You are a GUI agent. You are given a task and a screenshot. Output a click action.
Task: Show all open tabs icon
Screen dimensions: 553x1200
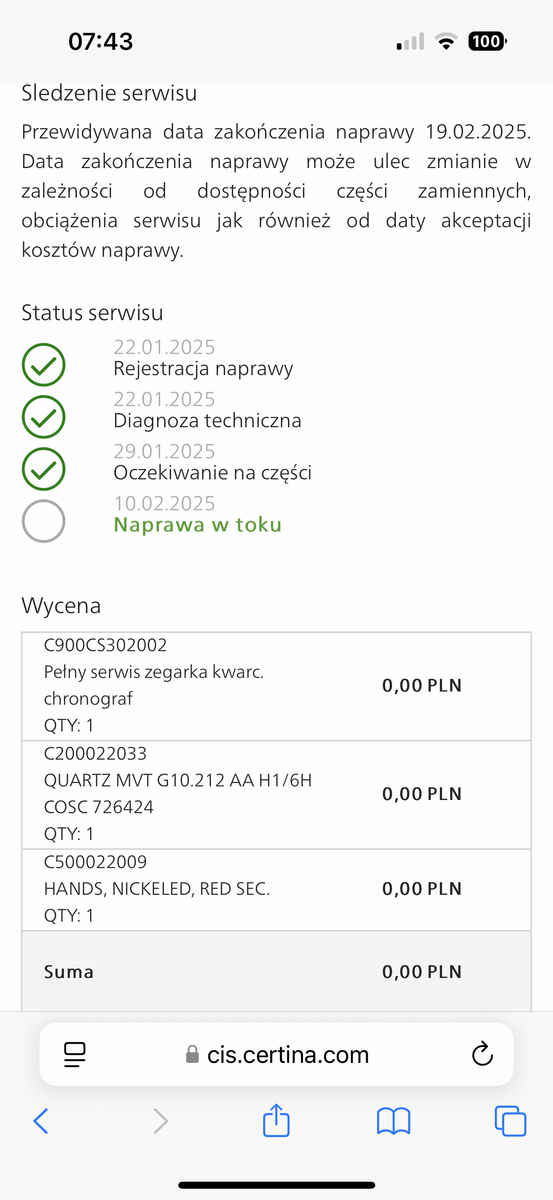pyautogui.click(x=510, y=1120)
